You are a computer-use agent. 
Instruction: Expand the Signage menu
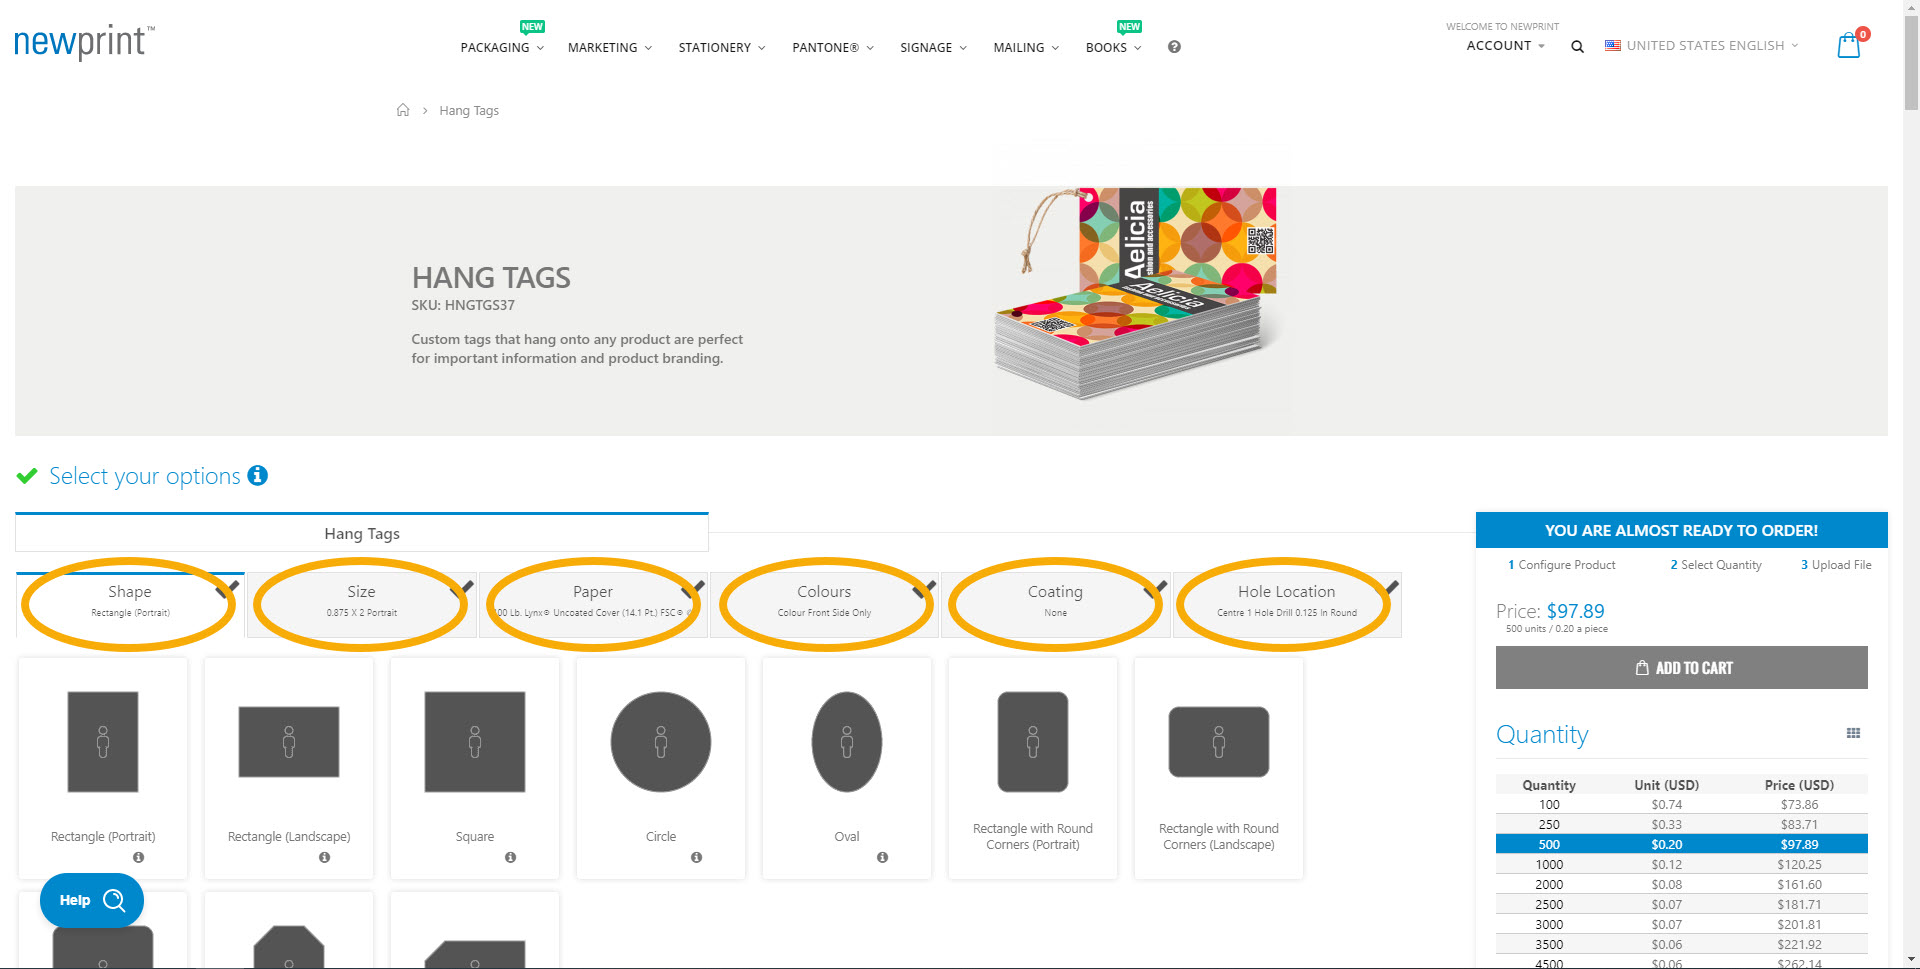(x=933, y=47)
